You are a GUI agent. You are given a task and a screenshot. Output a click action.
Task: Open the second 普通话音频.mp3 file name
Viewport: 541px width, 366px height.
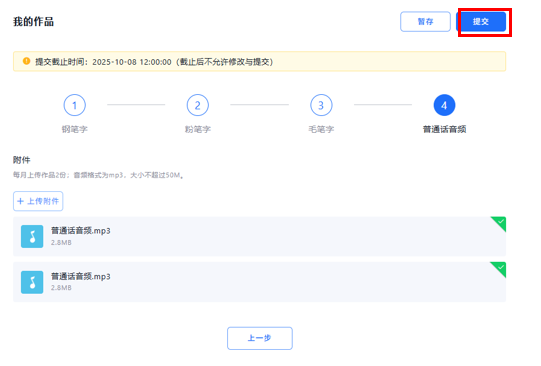(81, 276)
